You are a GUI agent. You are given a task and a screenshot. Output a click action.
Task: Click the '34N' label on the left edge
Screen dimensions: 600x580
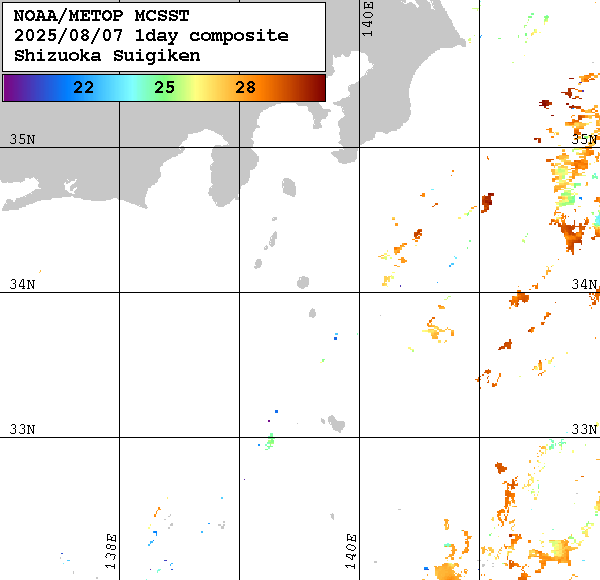(22, 284)
